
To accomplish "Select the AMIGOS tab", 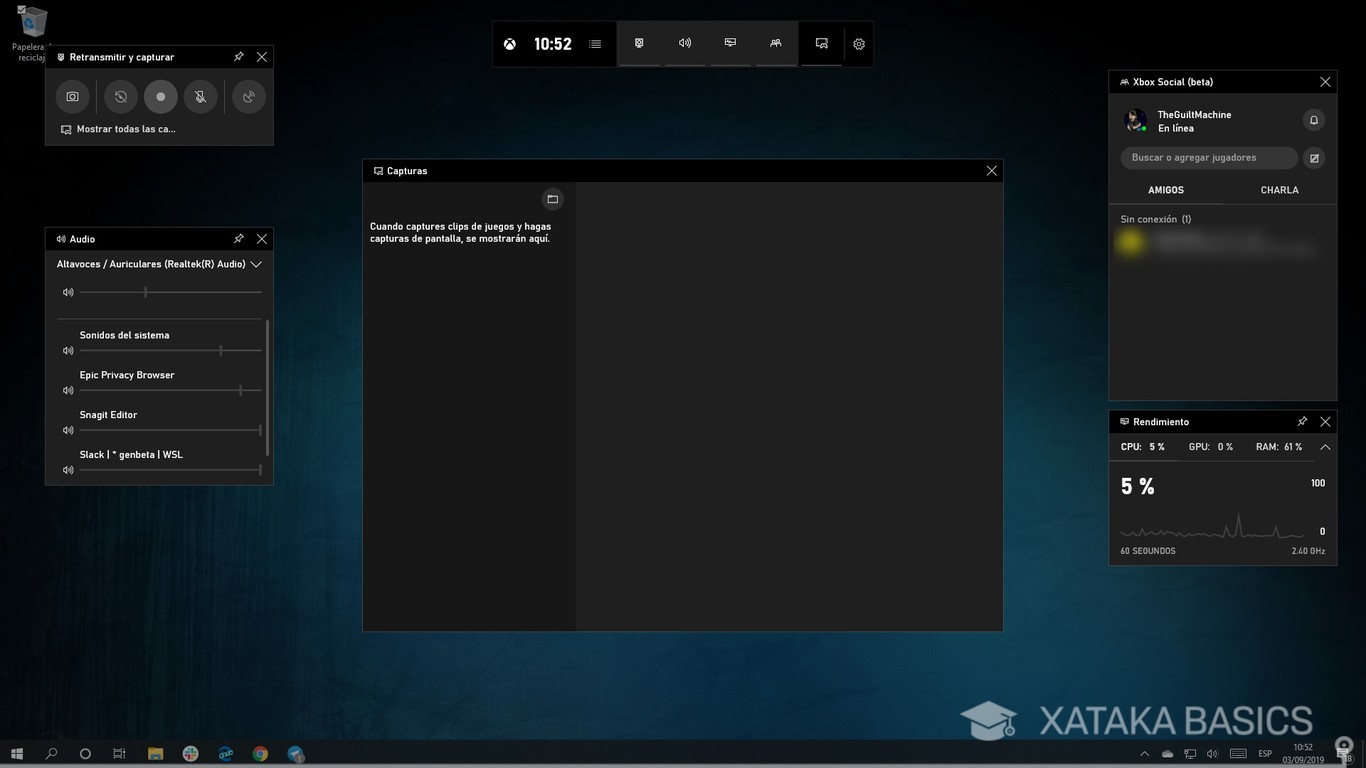I will click(x=1165, y=189).
